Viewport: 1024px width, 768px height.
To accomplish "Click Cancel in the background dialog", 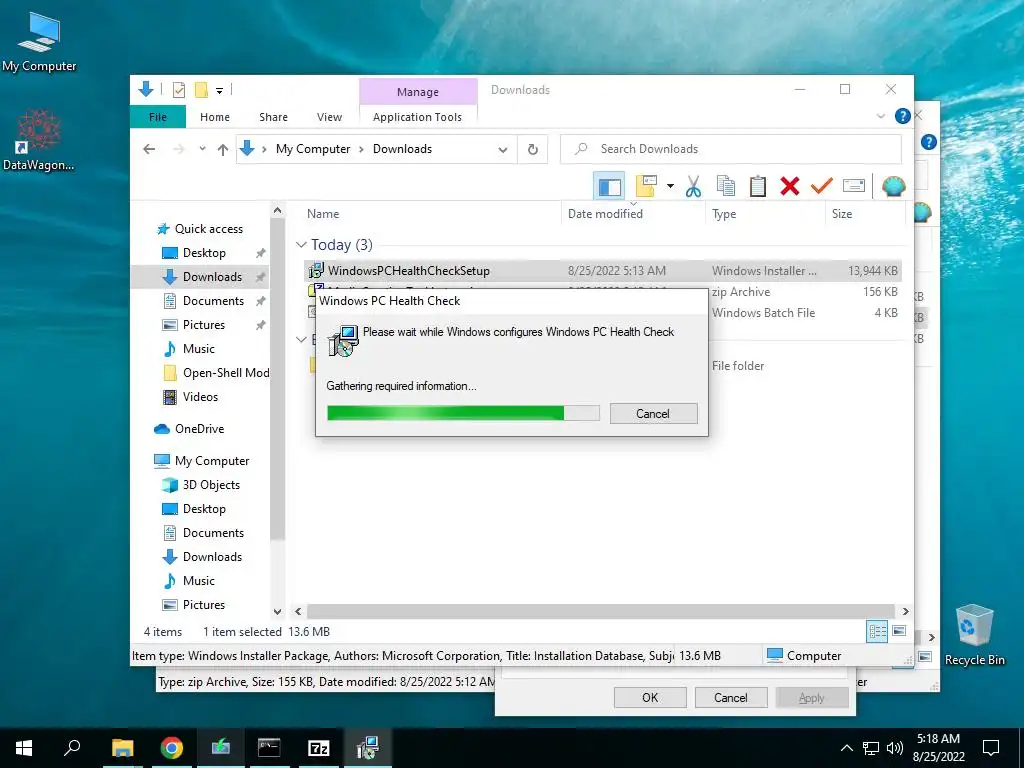I will click(x=731, y=697).
